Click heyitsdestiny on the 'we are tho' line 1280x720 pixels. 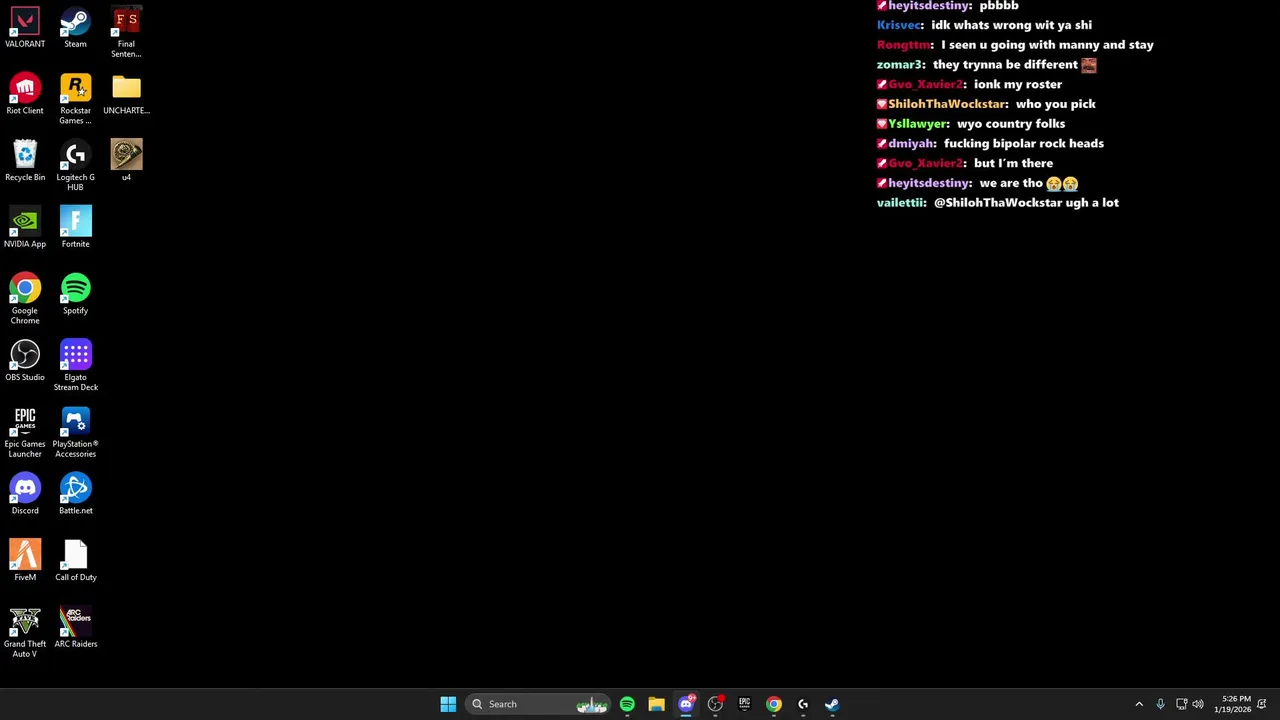coord(930,183)
